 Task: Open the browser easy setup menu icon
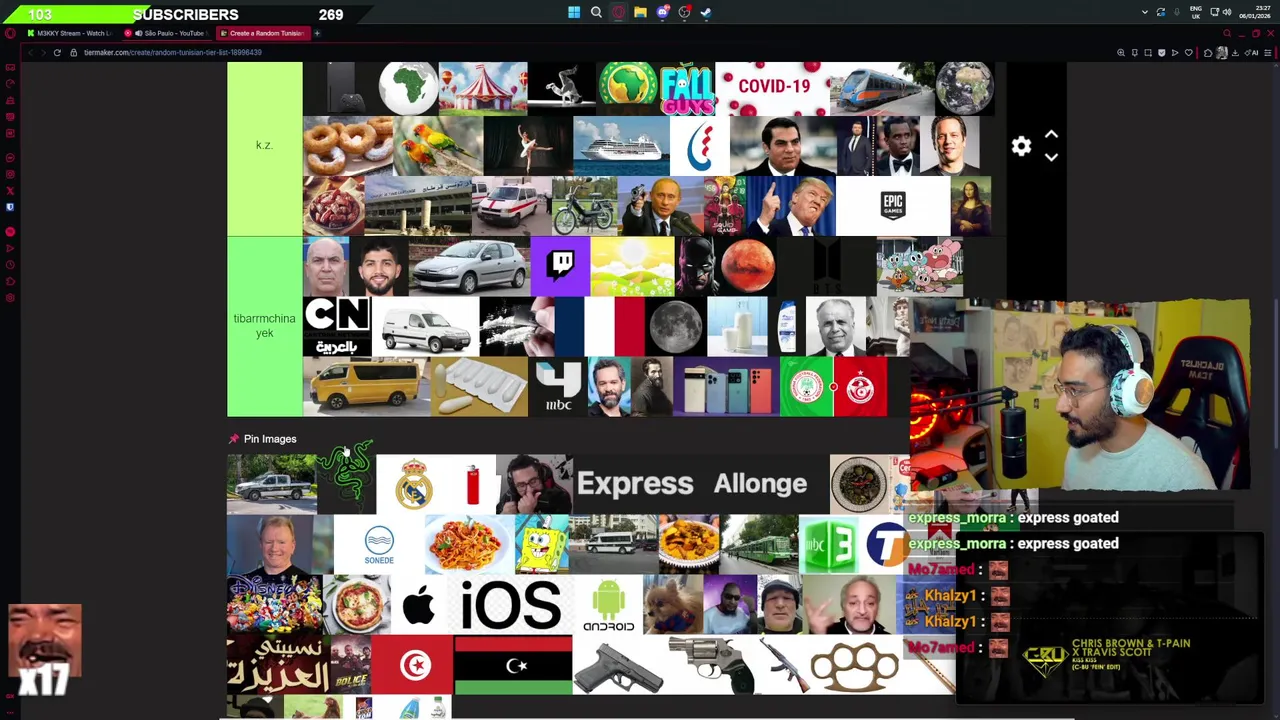[1270, 52]
